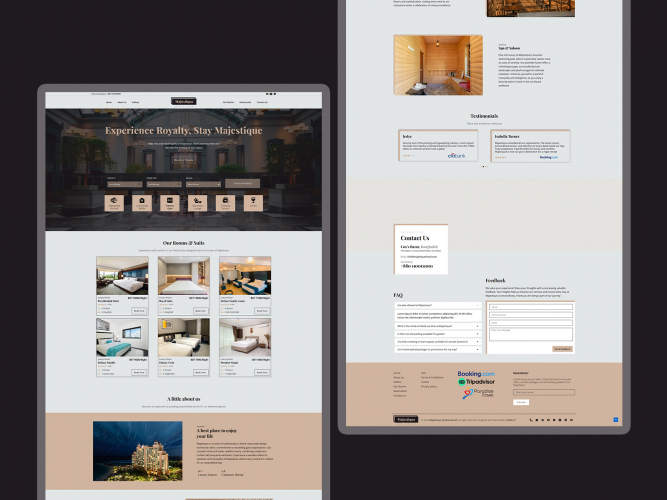Open the Presidential Suite room photo

tap(123, 276)
